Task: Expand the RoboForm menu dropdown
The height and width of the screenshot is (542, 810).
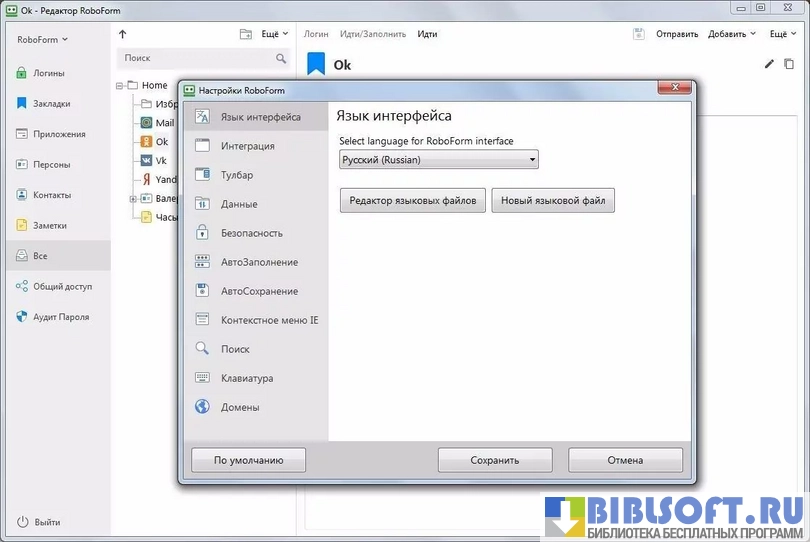Action: coord(42,40)
